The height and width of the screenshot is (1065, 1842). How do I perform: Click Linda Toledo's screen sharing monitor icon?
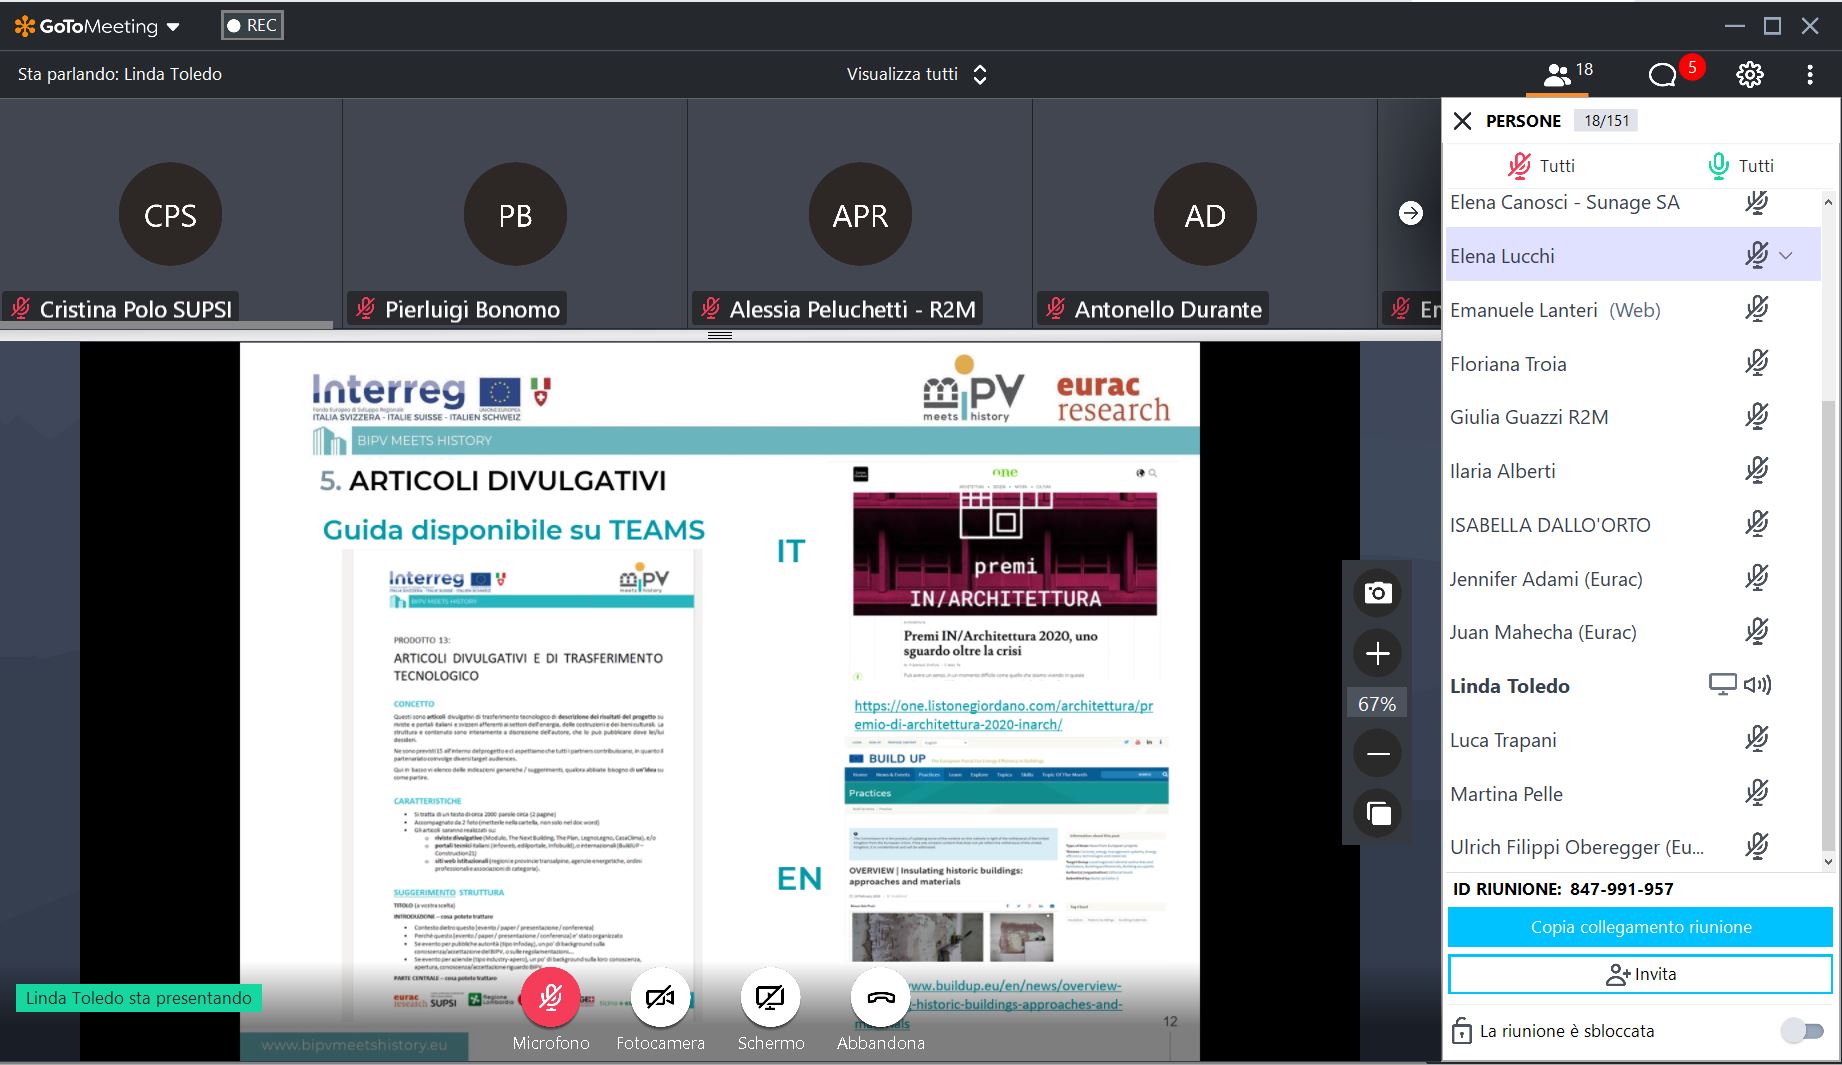1722,685
